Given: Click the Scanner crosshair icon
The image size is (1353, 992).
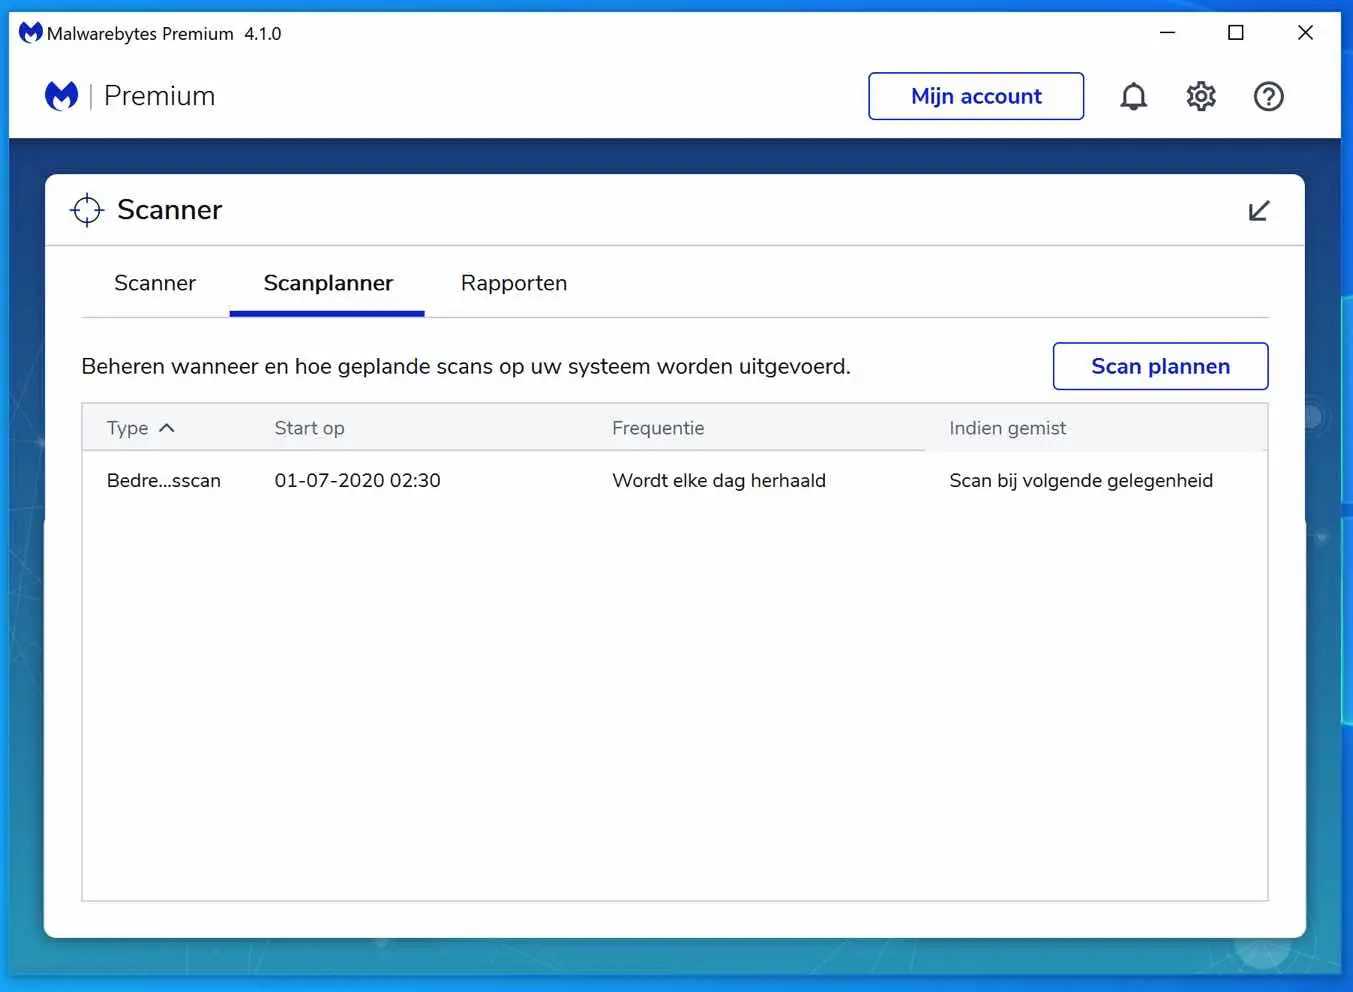Looking at the screenshot, I should click(87, 210).
